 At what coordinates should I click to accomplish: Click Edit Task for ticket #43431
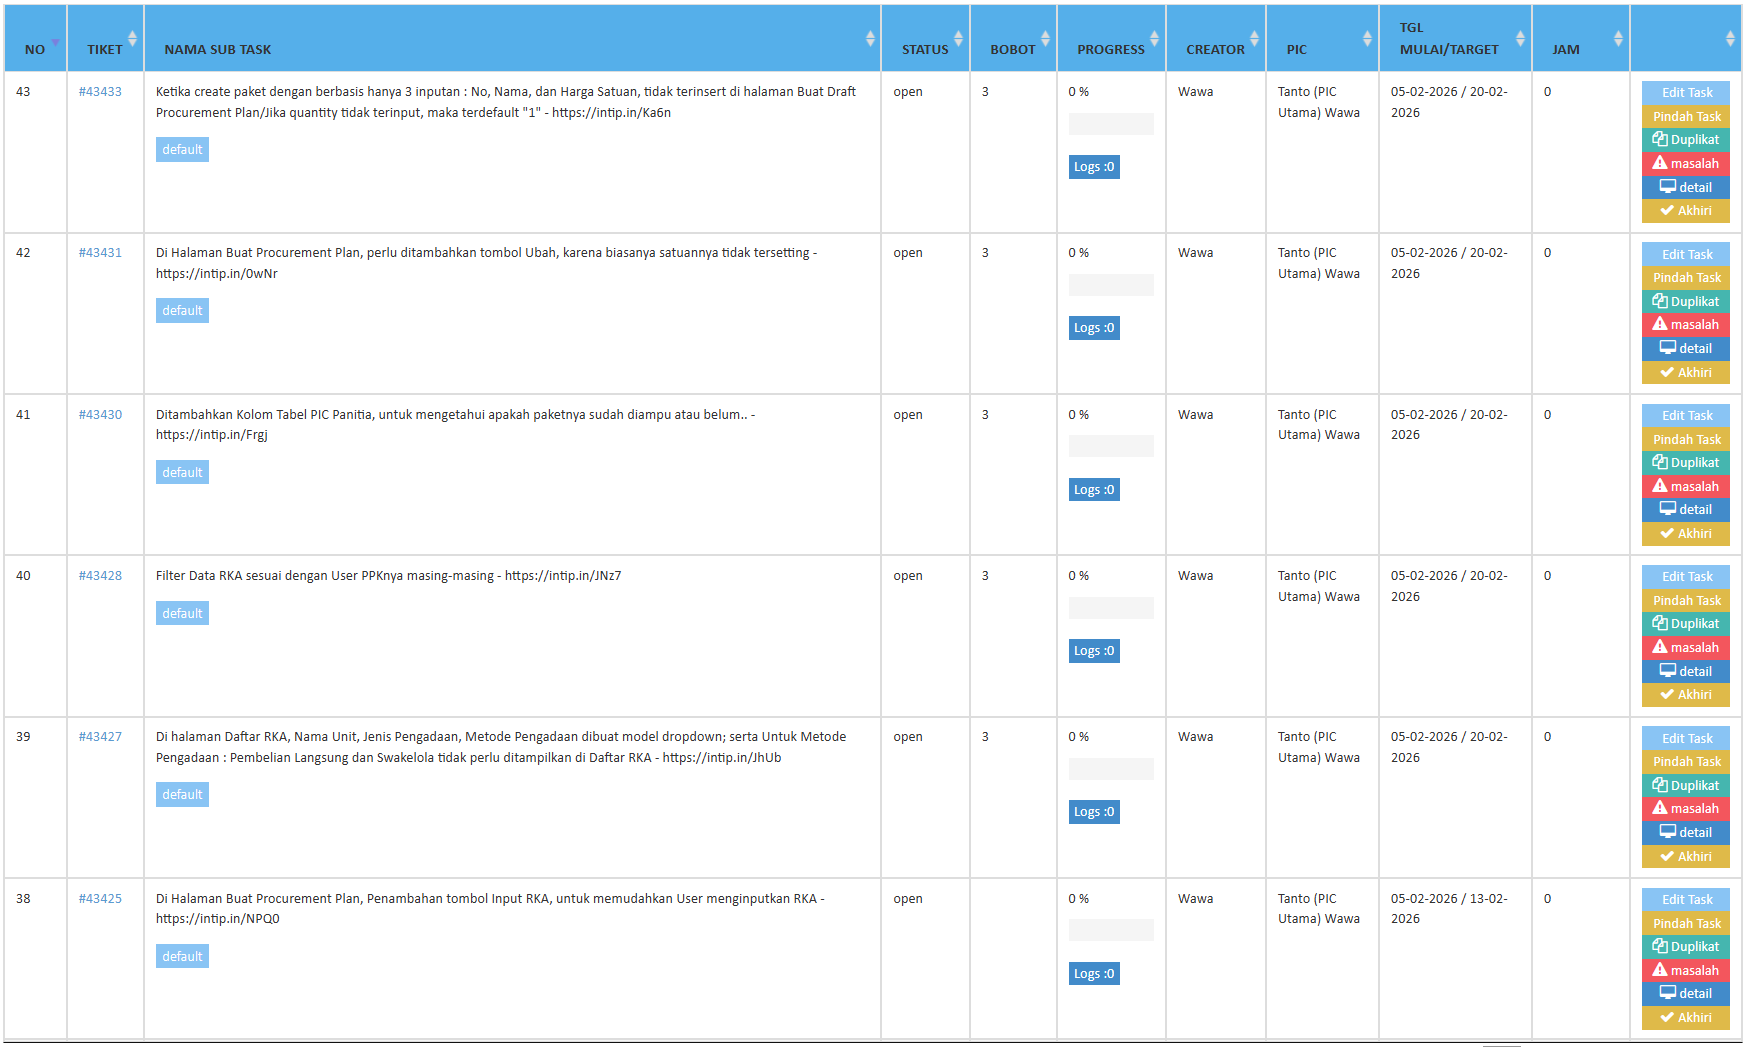tap(1685, 255)
